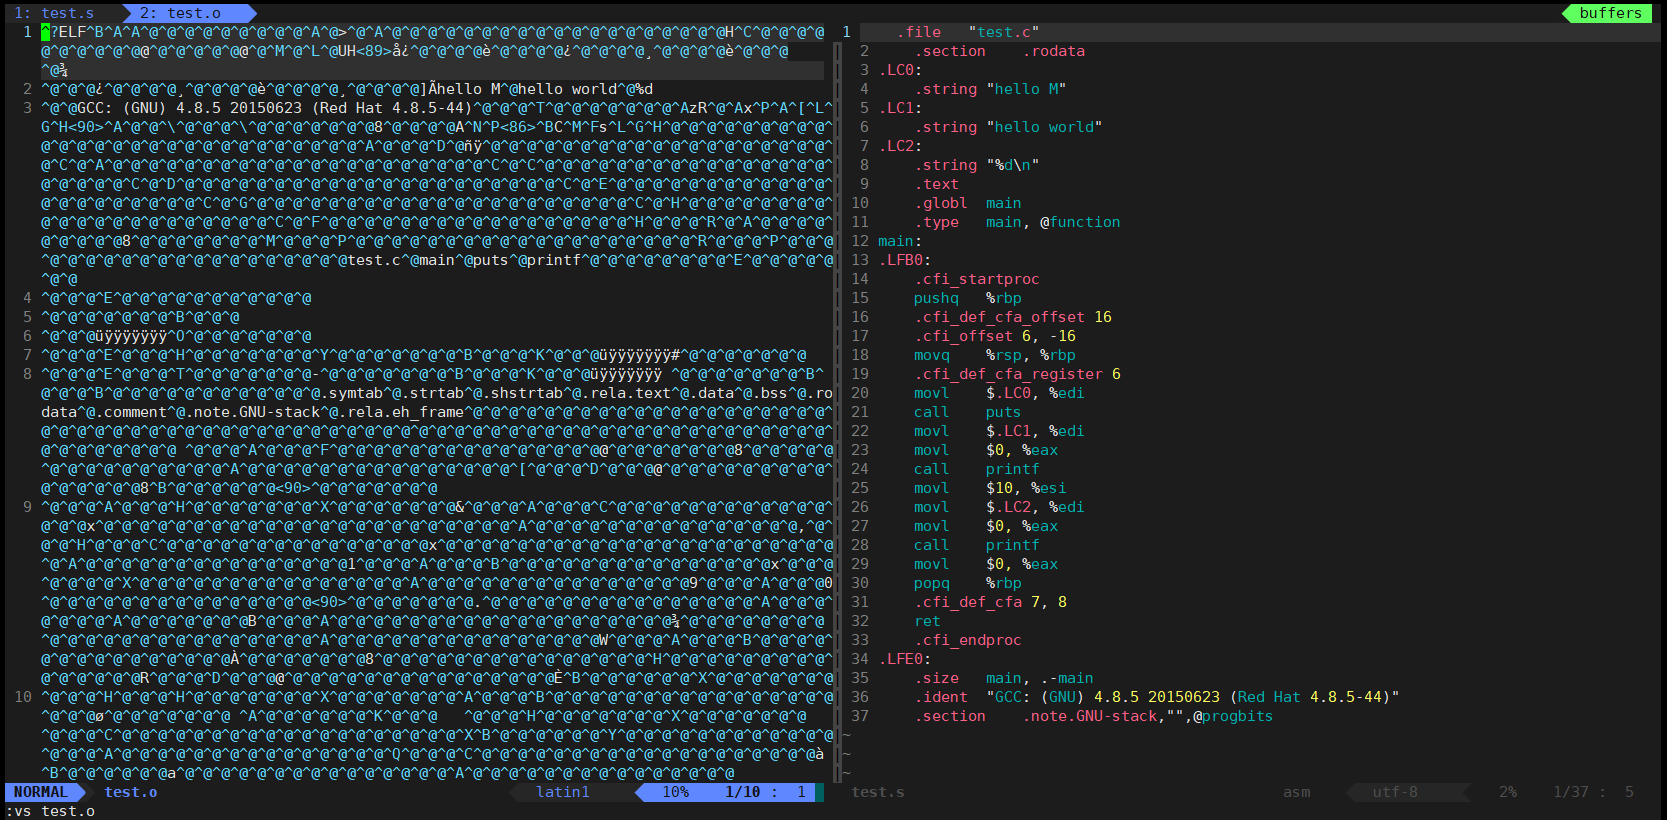
Task: Click the 'call puts' instruction
Action: pos(968,412)
